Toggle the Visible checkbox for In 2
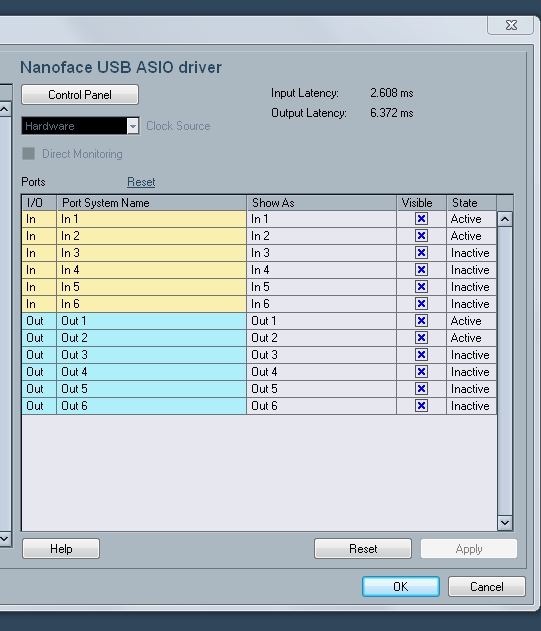Viewport: 541px width, 631px height. pos(421,236)
